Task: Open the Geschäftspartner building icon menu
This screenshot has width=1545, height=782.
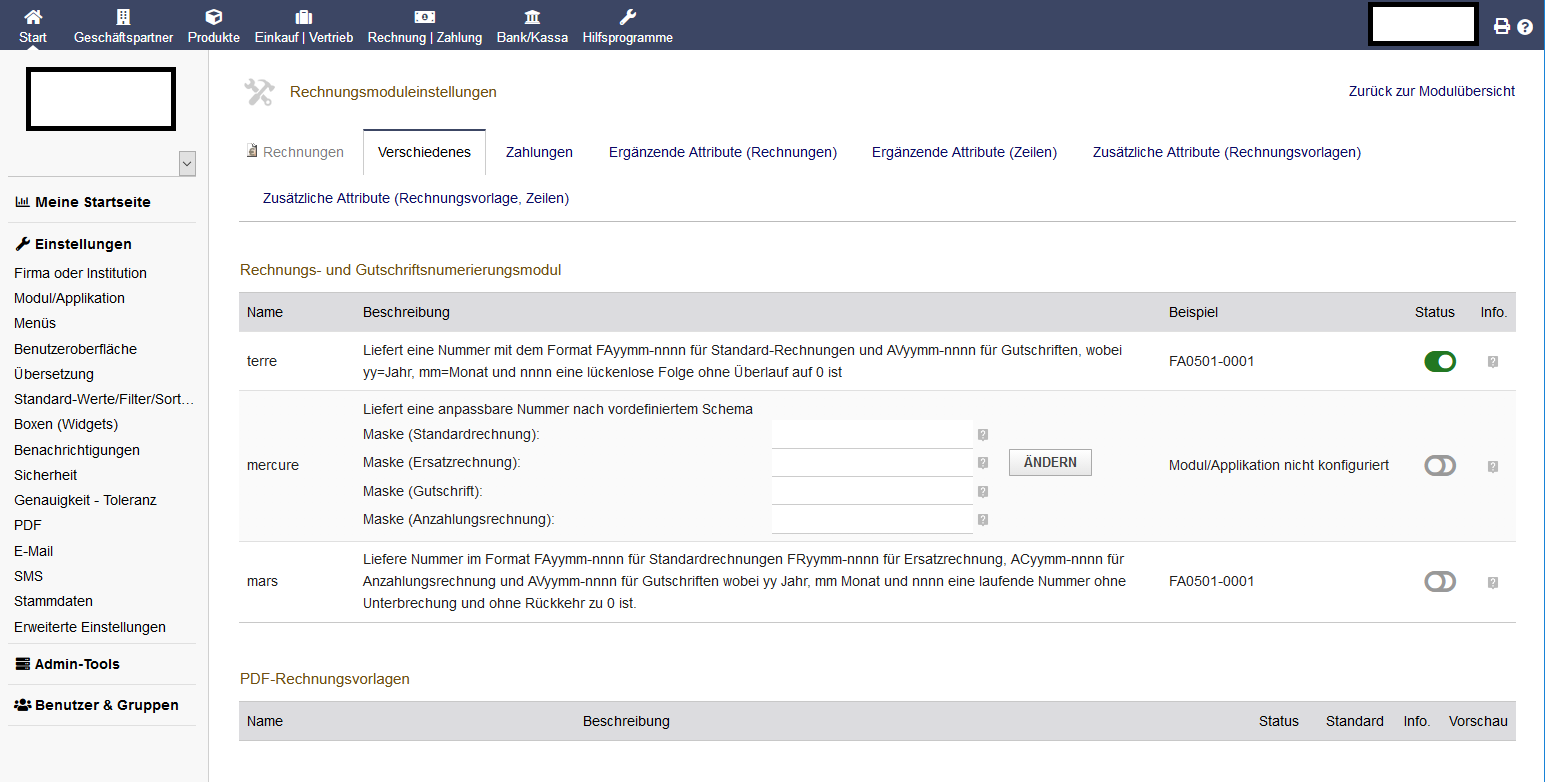Action: click(x=123, y=17)
